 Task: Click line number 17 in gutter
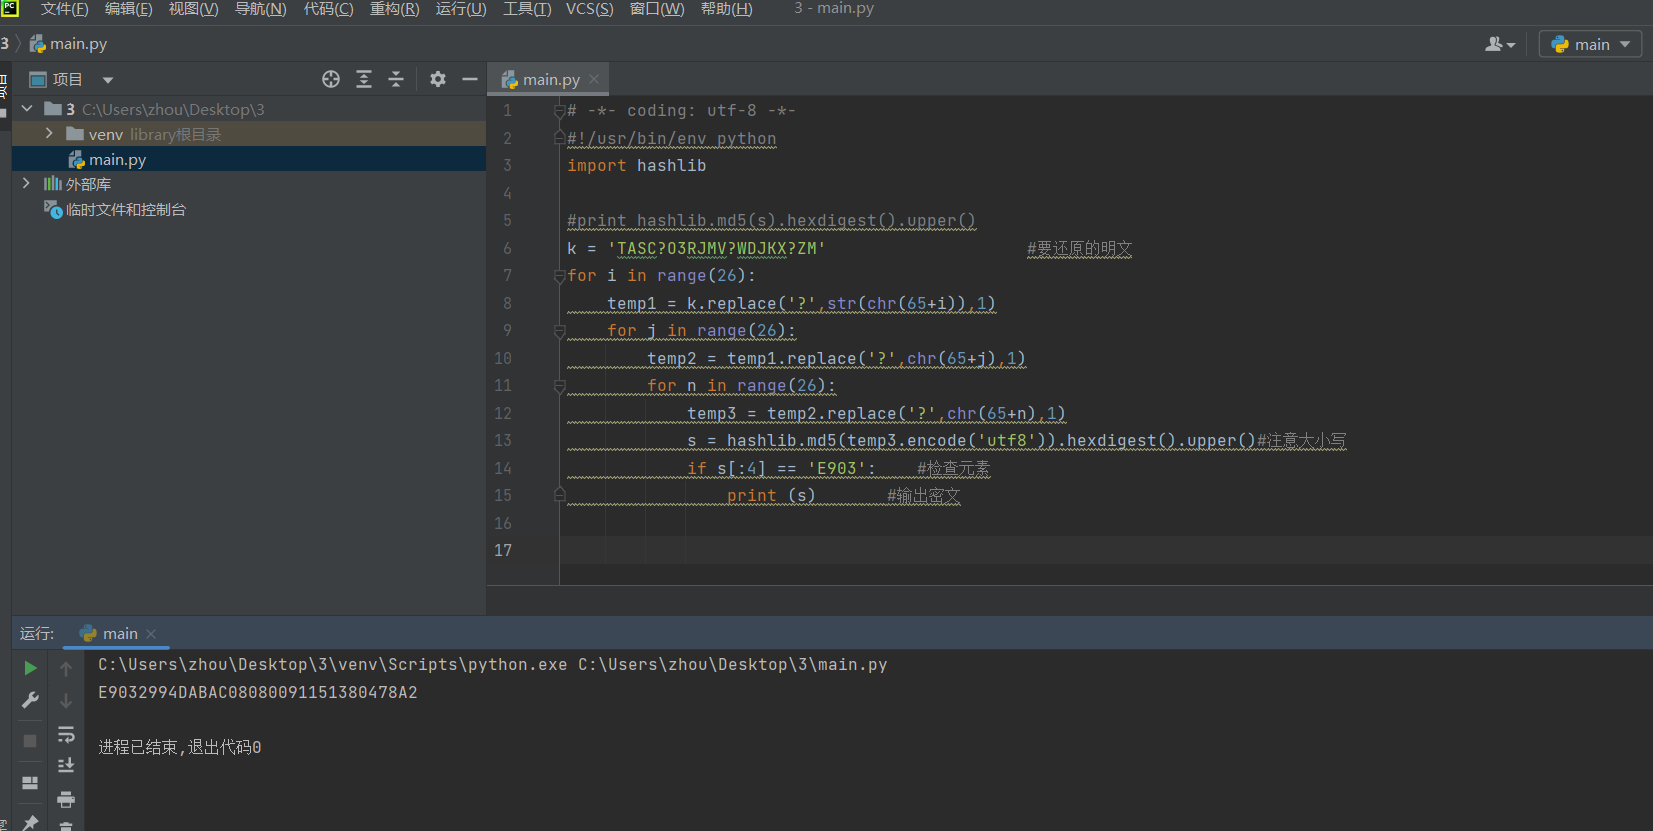click(502, 550)
